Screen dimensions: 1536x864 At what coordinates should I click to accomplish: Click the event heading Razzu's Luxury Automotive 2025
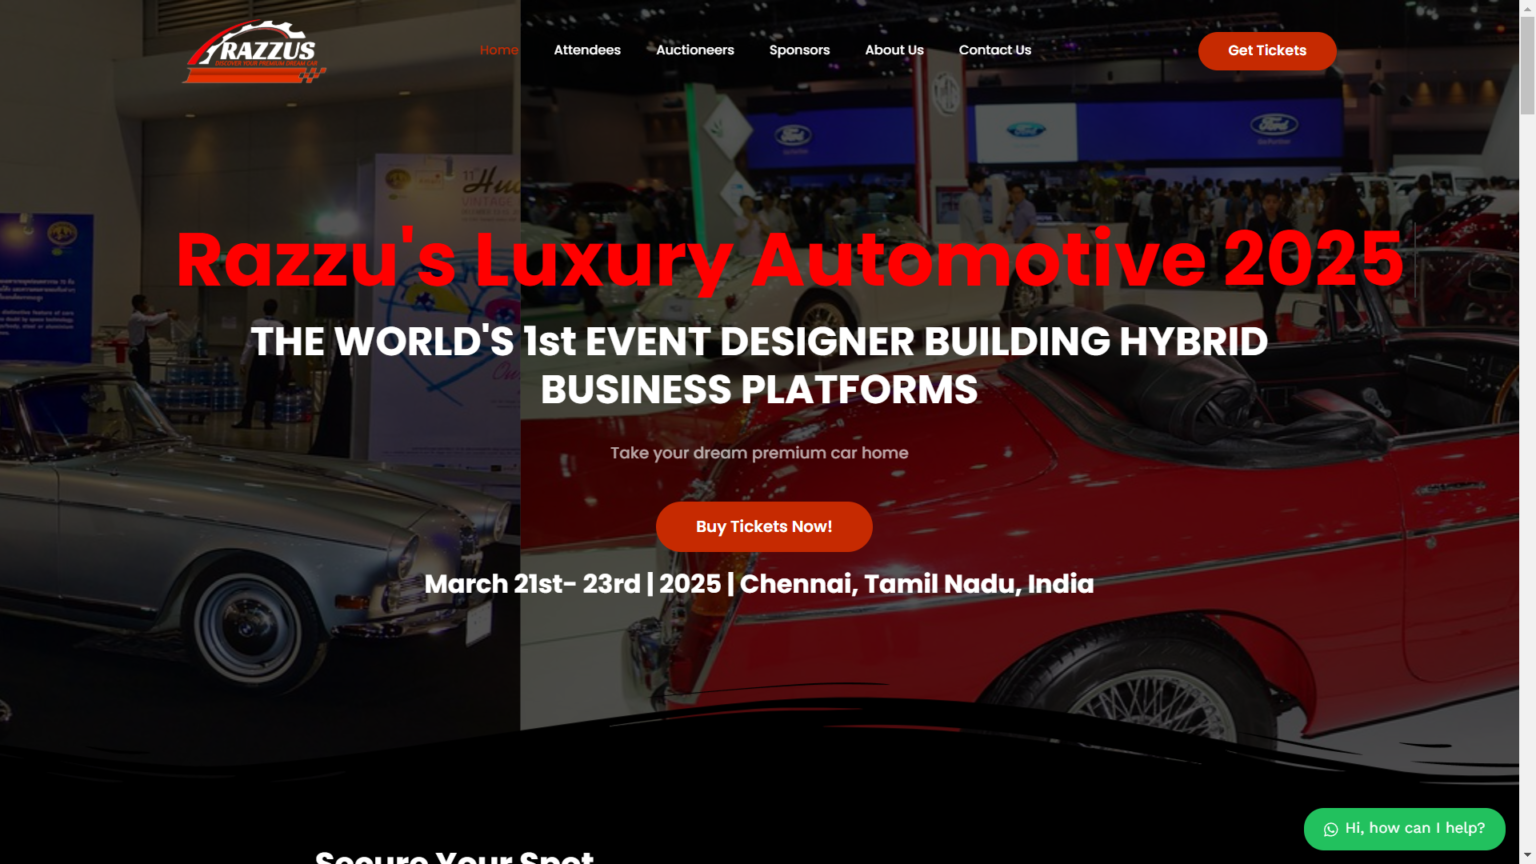coord(788,260)
